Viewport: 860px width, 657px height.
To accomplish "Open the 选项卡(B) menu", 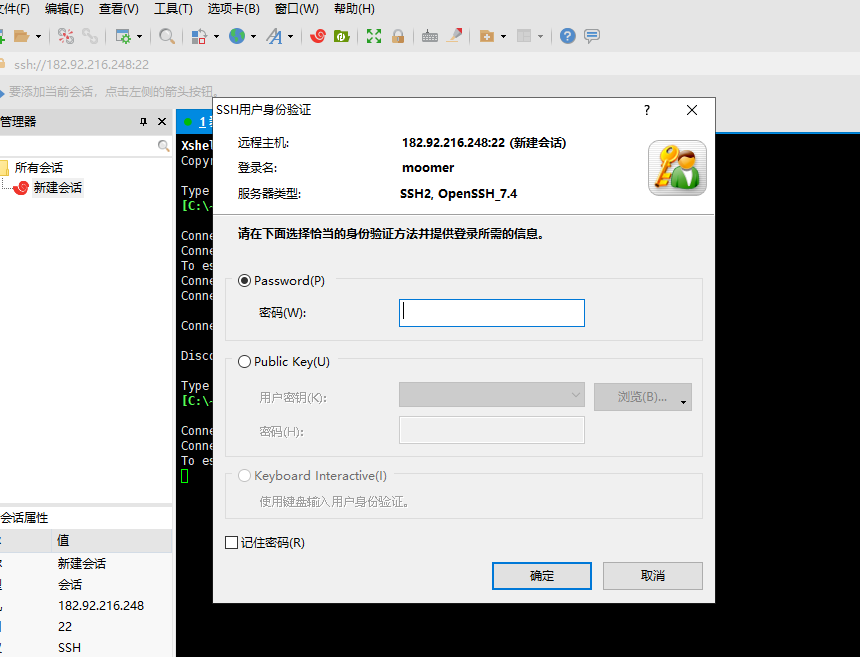I will click(x=234, y=9).
